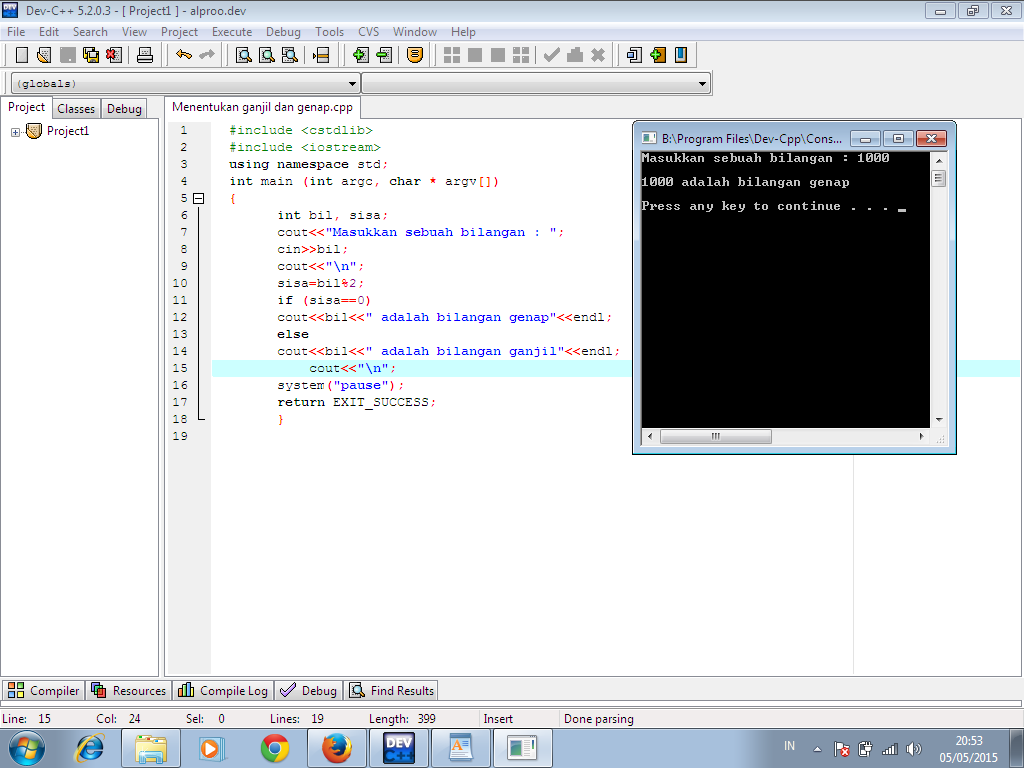Click the Undo arrow icon
1024x768 pixels.
coord(184,55)
